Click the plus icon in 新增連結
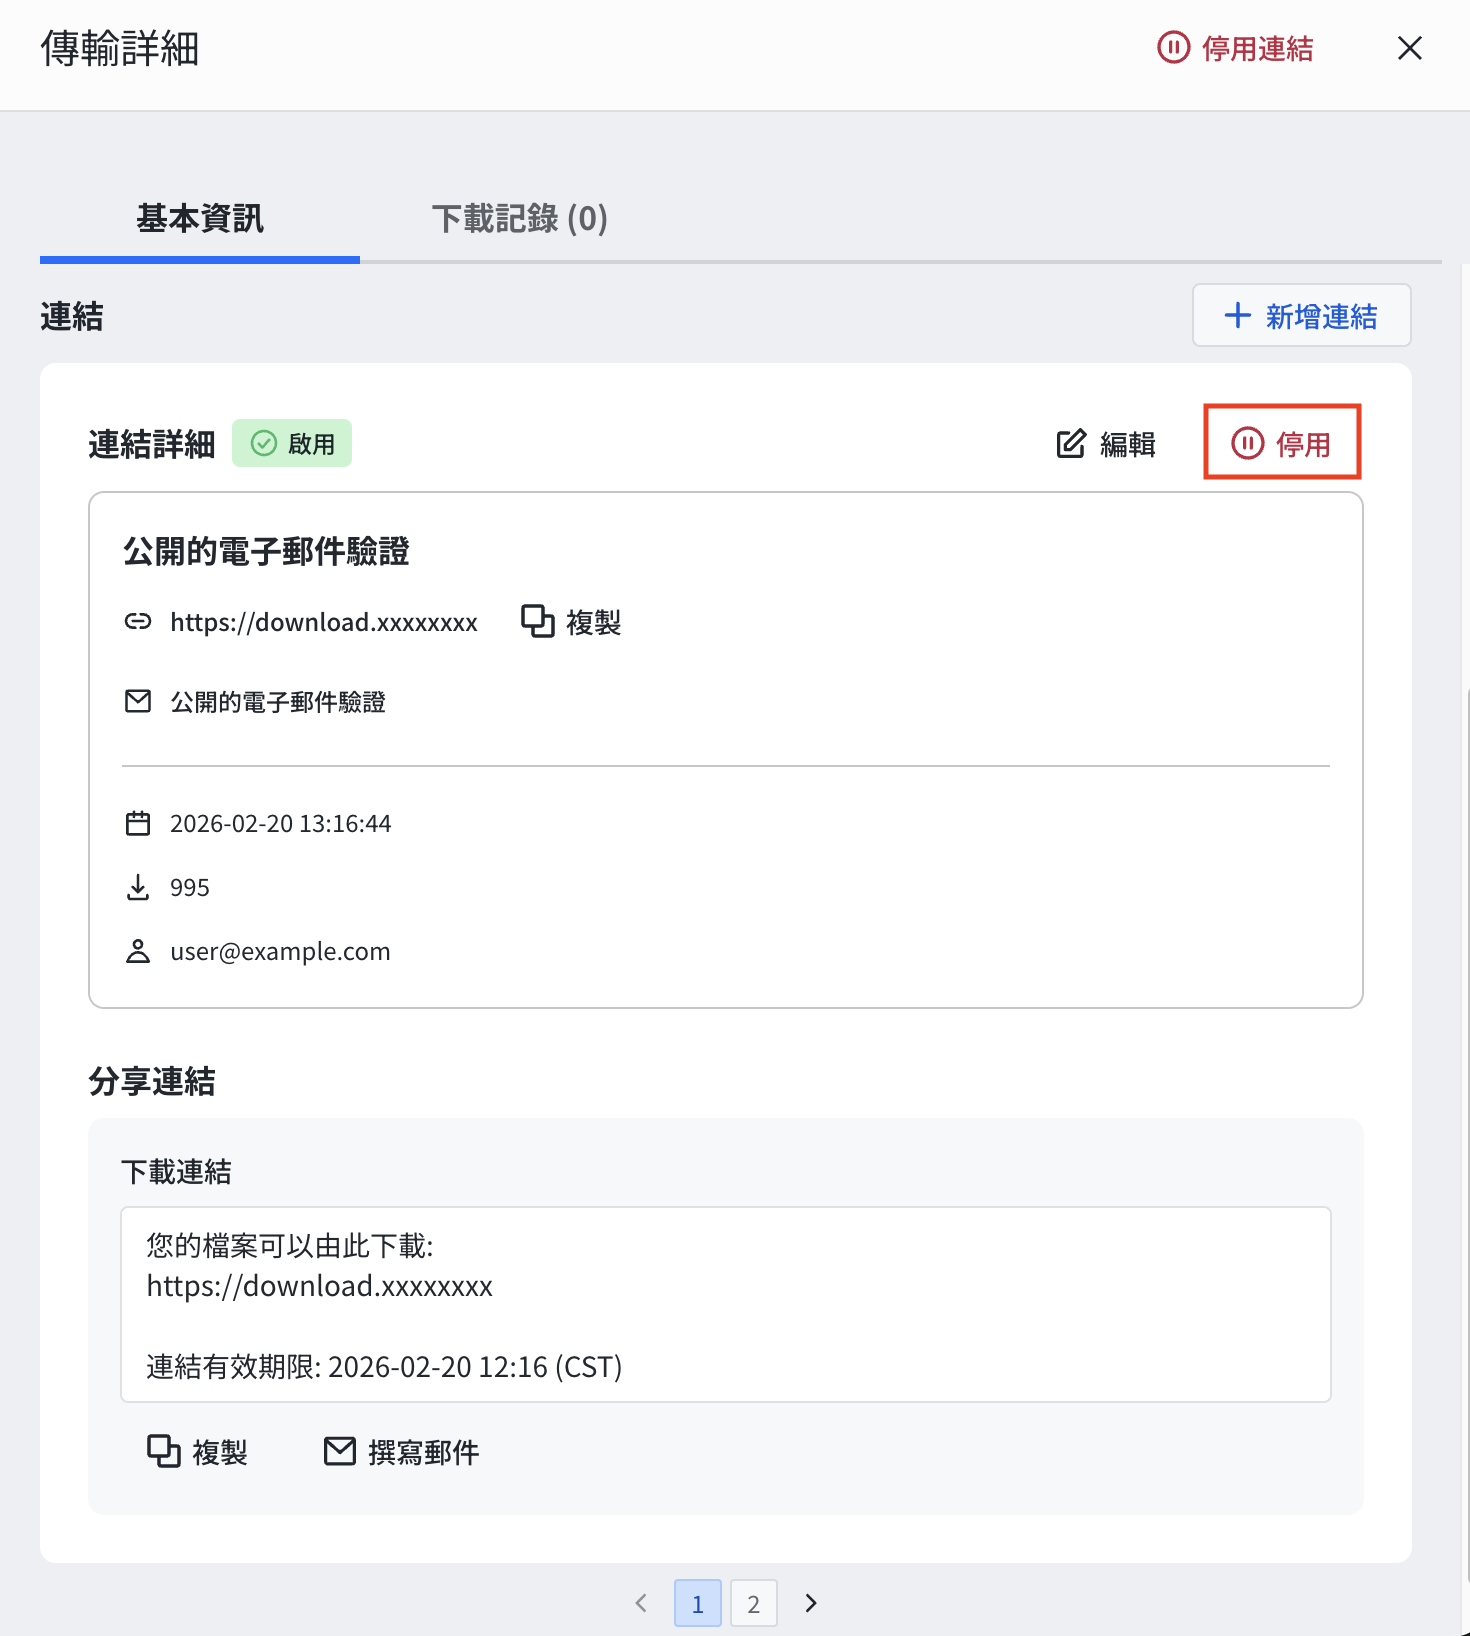The height and width of the screenshot is (1636, 1470). click(1237, 315)
